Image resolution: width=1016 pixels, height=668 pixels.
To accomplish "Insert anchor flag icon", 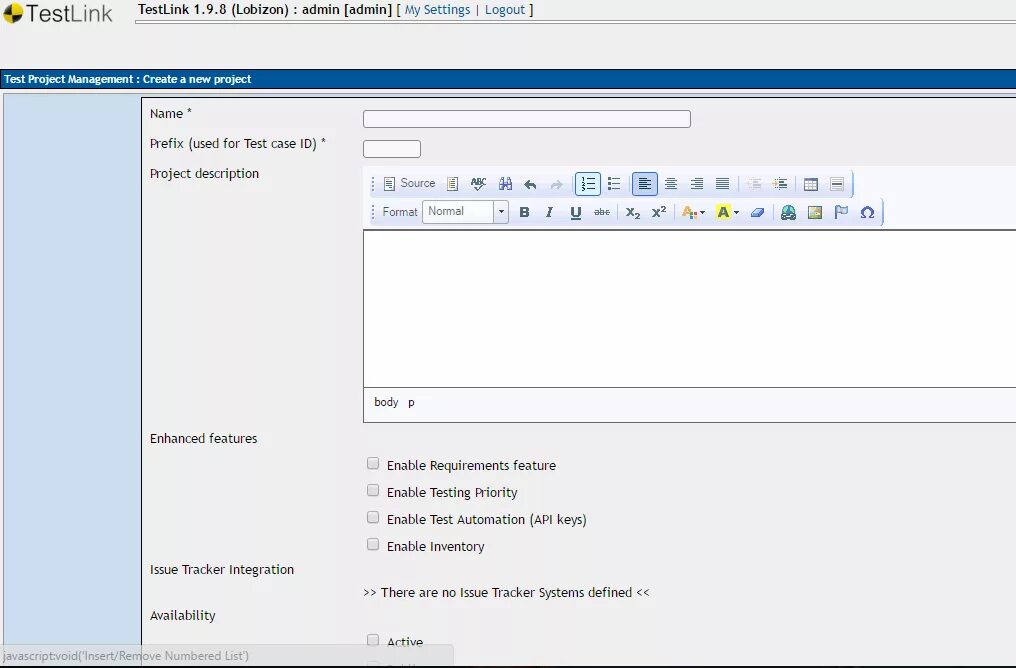I will 841,213.
